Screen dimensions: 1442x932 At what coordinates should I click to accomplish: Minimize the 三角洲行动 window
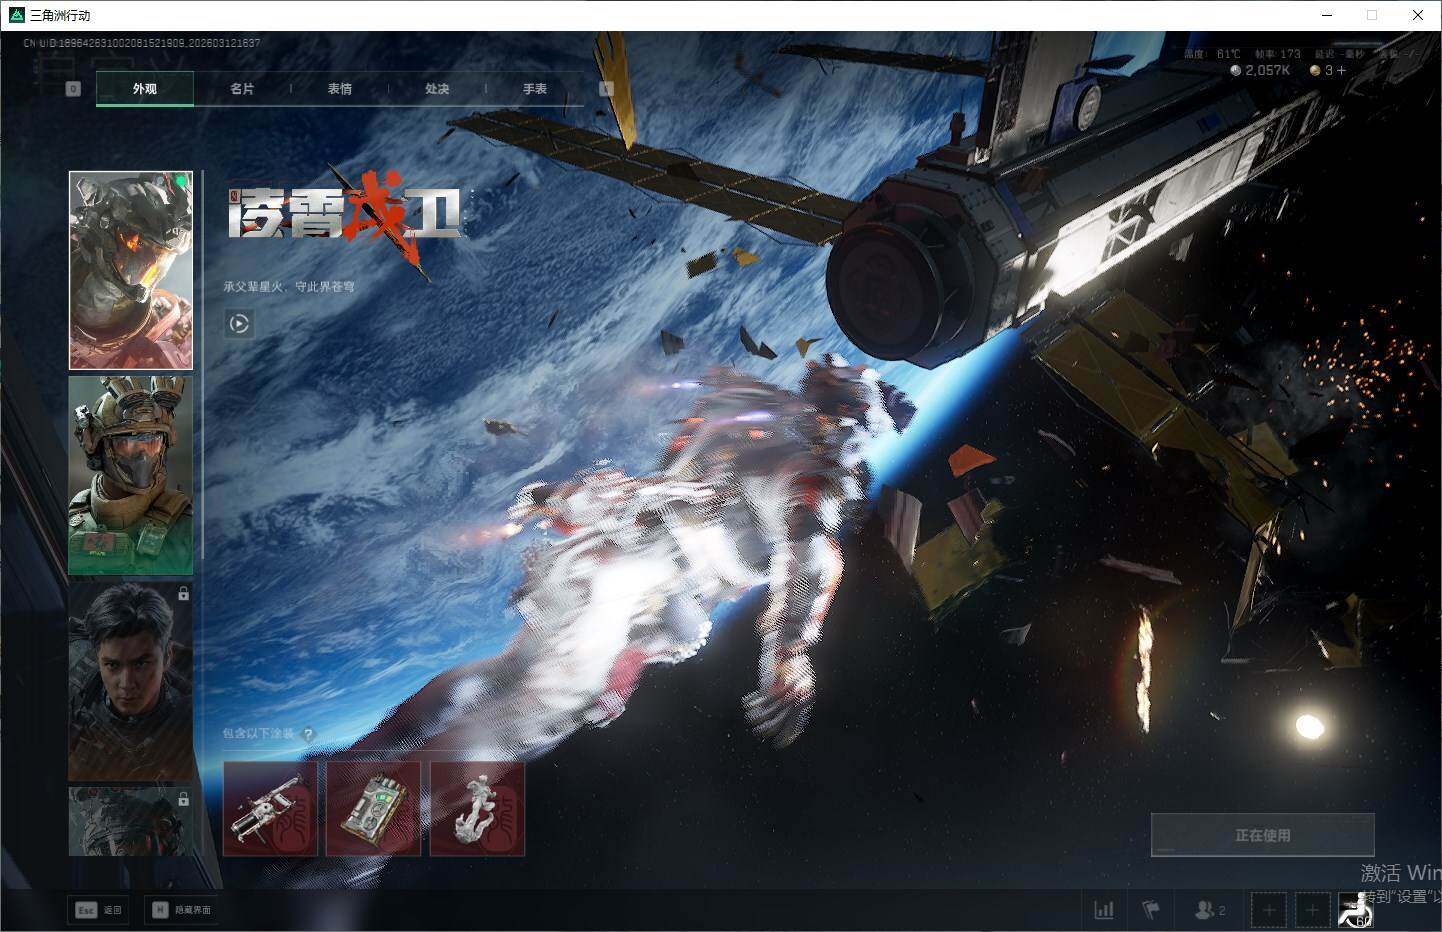[1328, 15]
